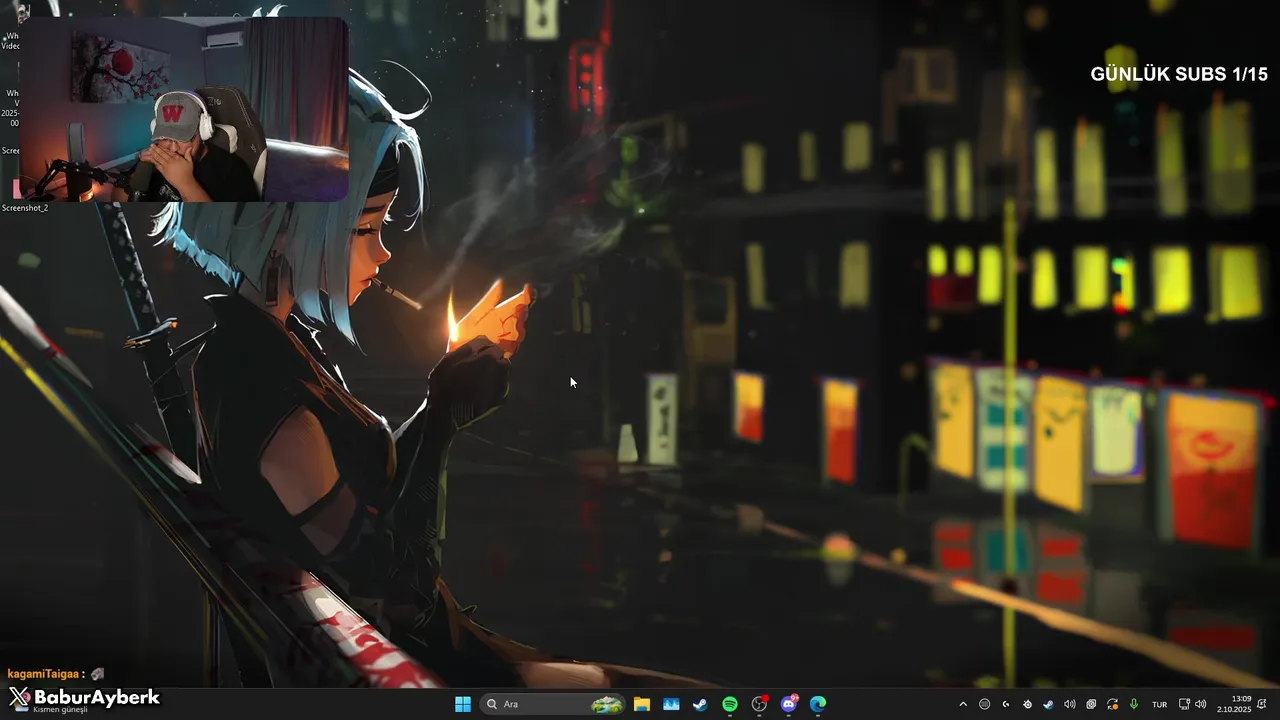
Task: Open File Explorer from the taskbar
Action: point(641,704)
